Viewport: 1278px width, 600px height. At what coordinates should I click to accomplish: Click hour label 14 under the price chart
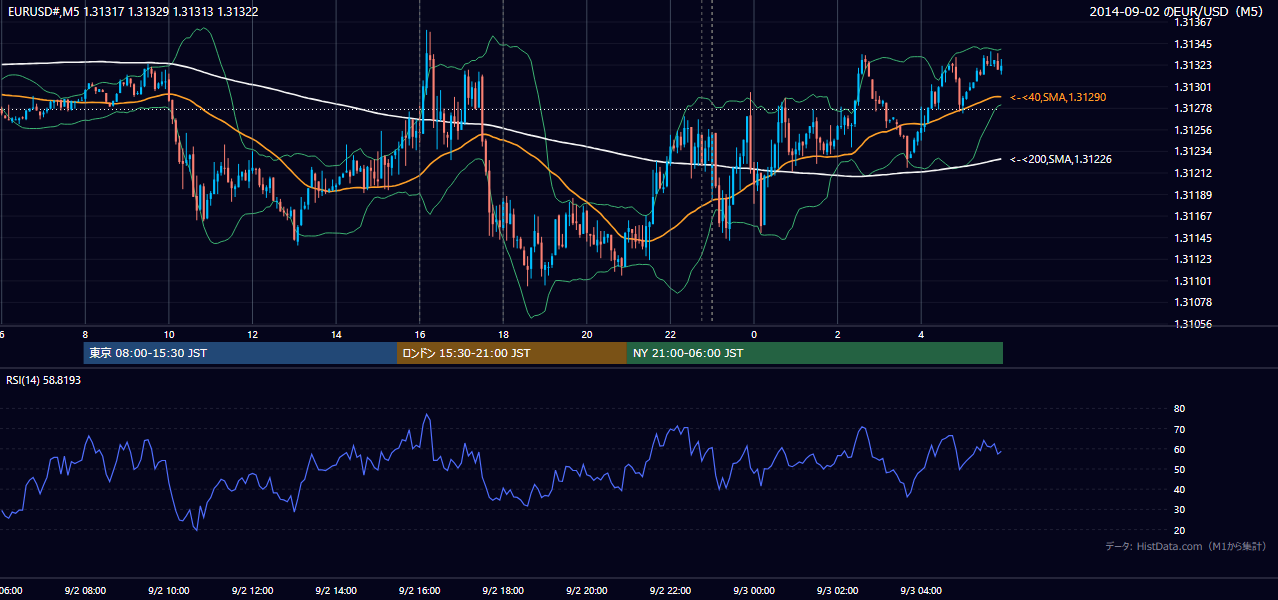point(336,335)
